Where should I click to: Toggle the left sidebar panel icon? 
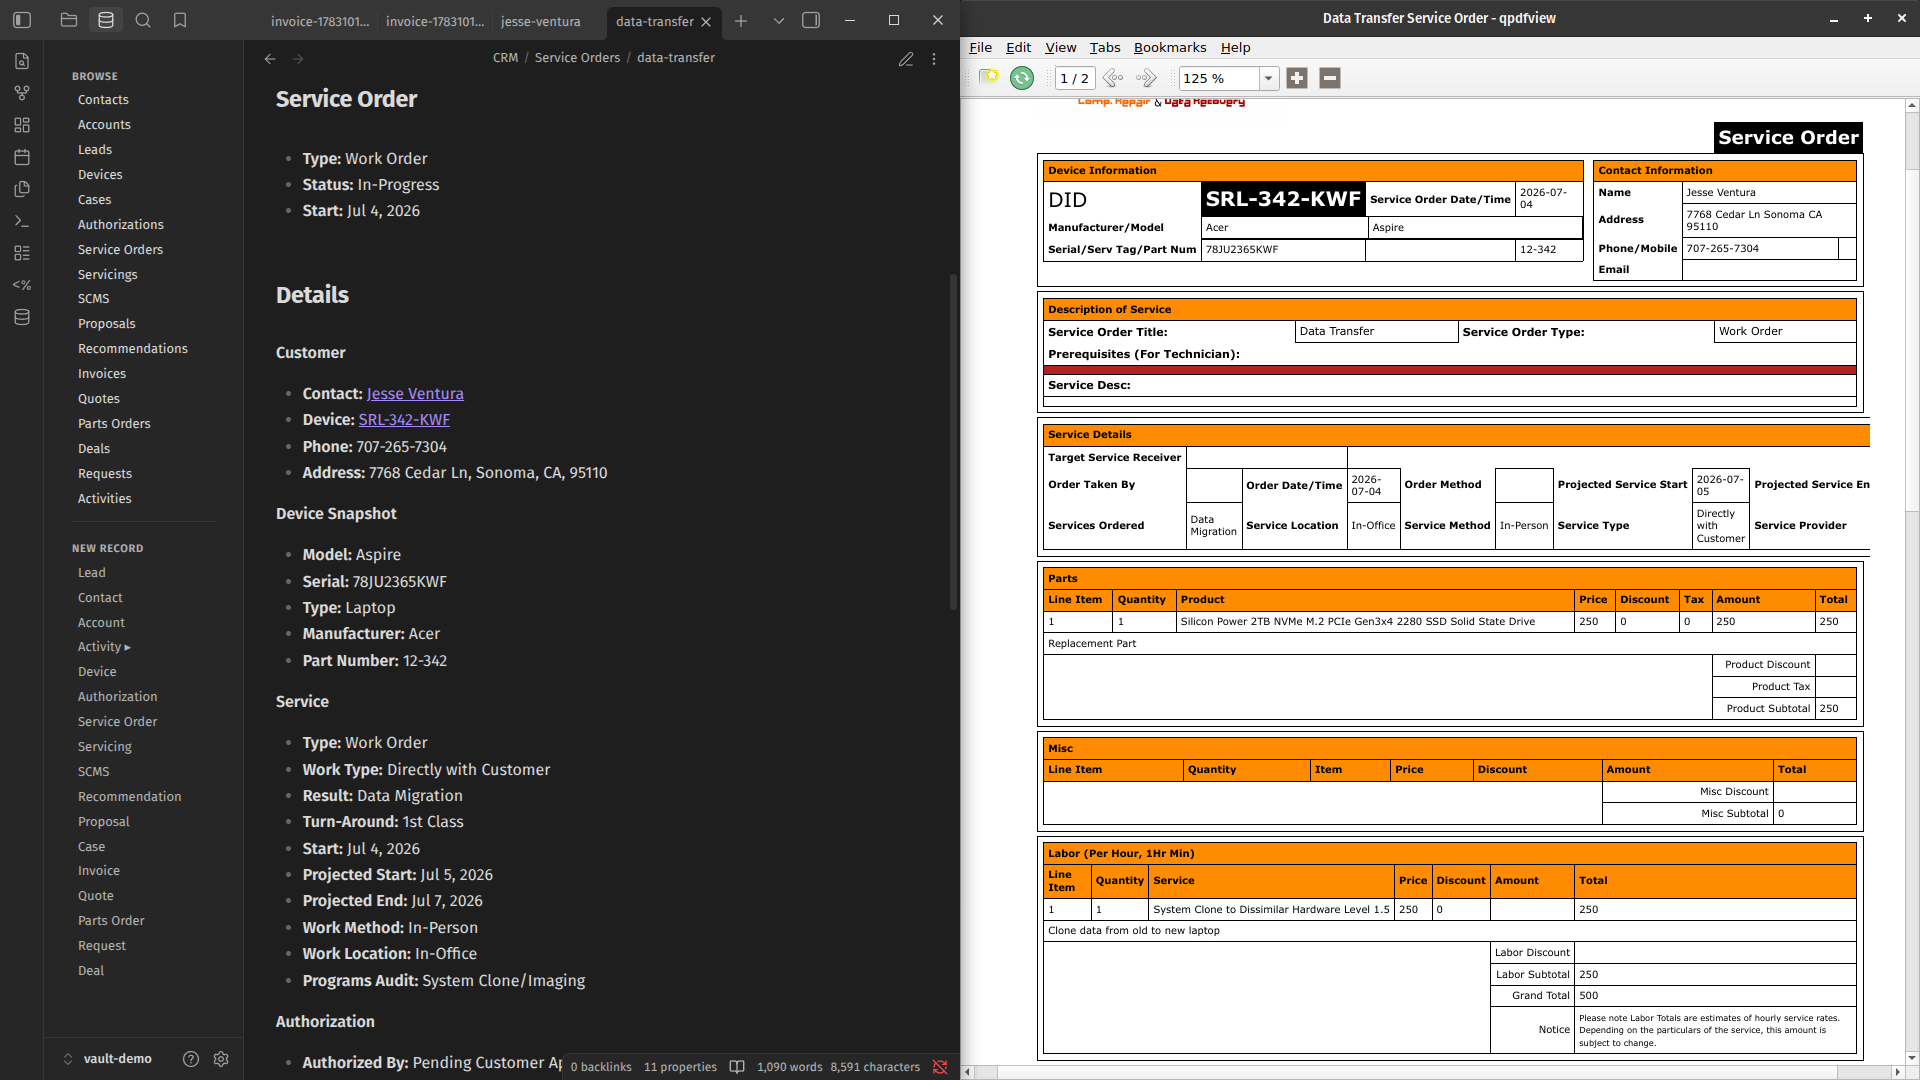click(22, 20)
